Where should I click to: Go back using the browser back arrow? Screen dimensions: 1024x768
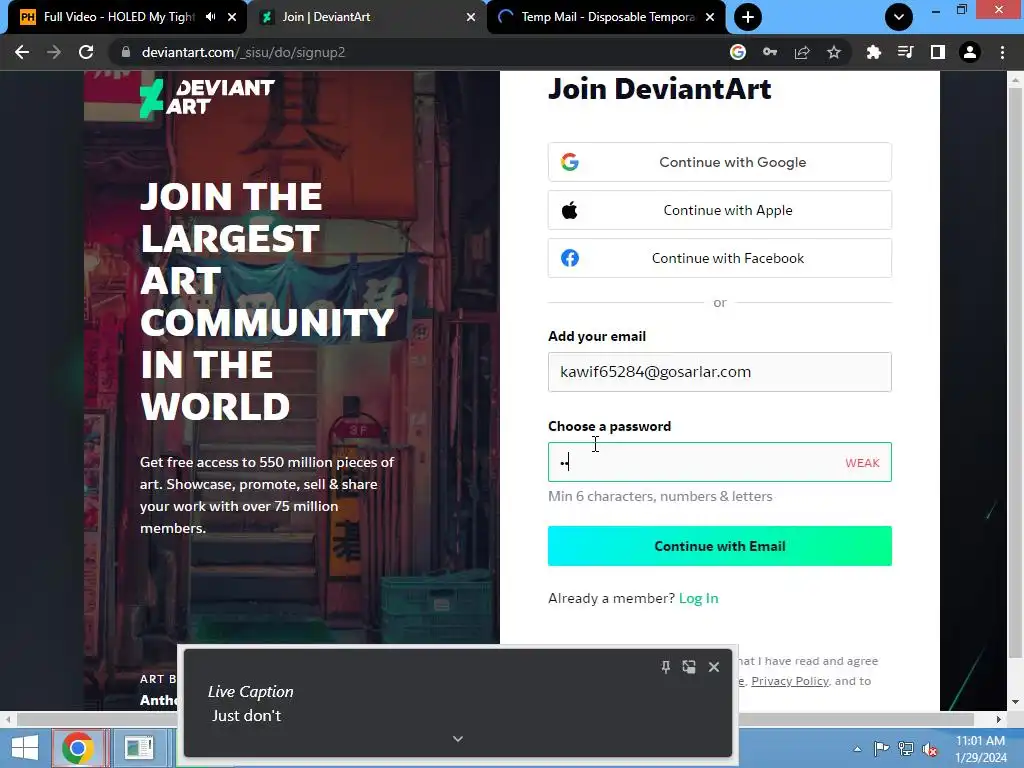coord(22,52)
